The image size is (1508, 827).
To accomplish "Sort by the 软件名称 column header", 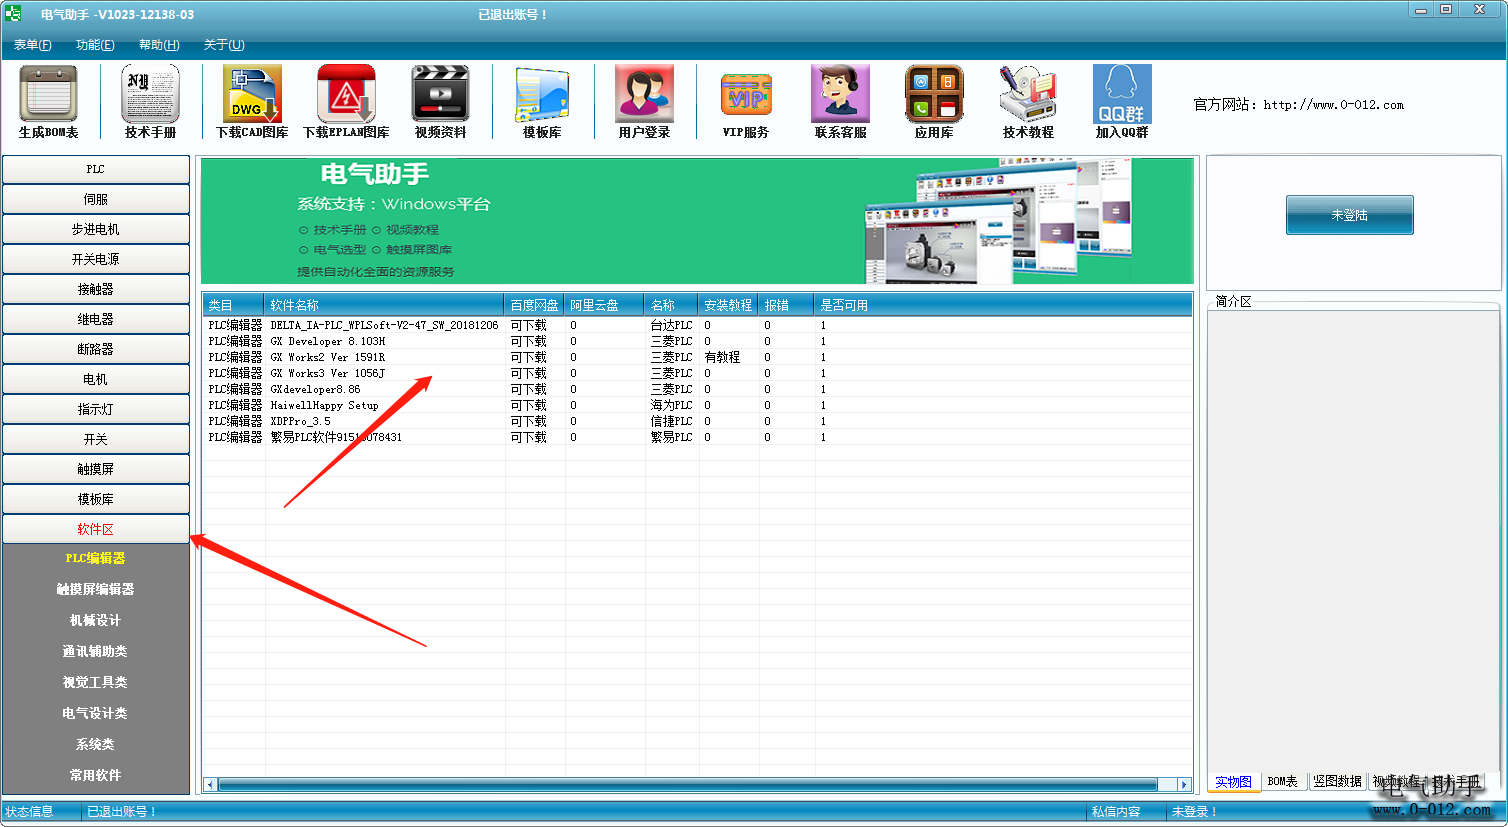I will [384, 305].
